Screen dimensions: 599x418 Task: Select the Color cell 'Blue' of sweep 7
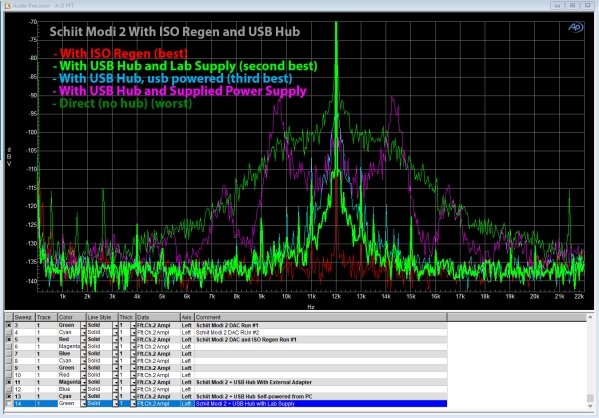[x=69, y=353]
